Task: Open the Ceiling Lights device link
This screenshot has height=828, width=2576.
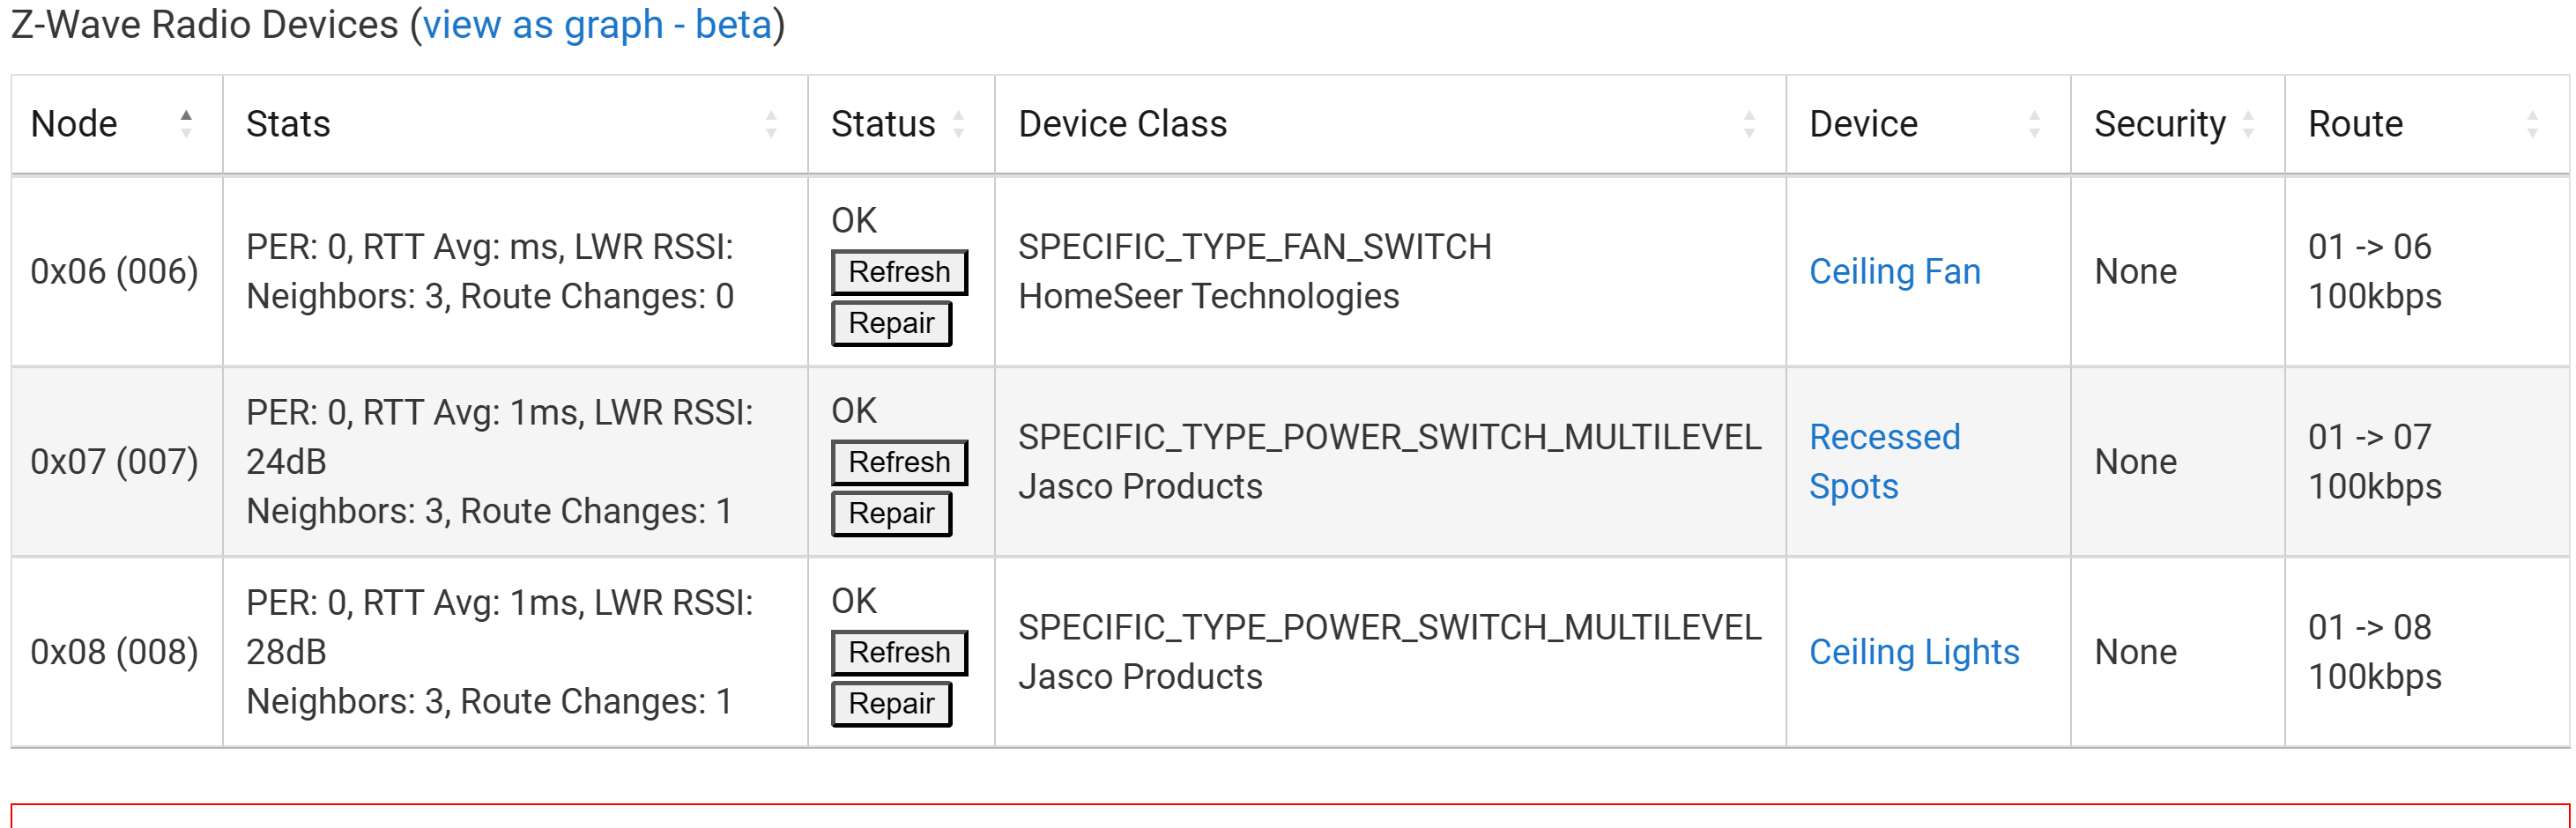Action: tap(1914, 652)
